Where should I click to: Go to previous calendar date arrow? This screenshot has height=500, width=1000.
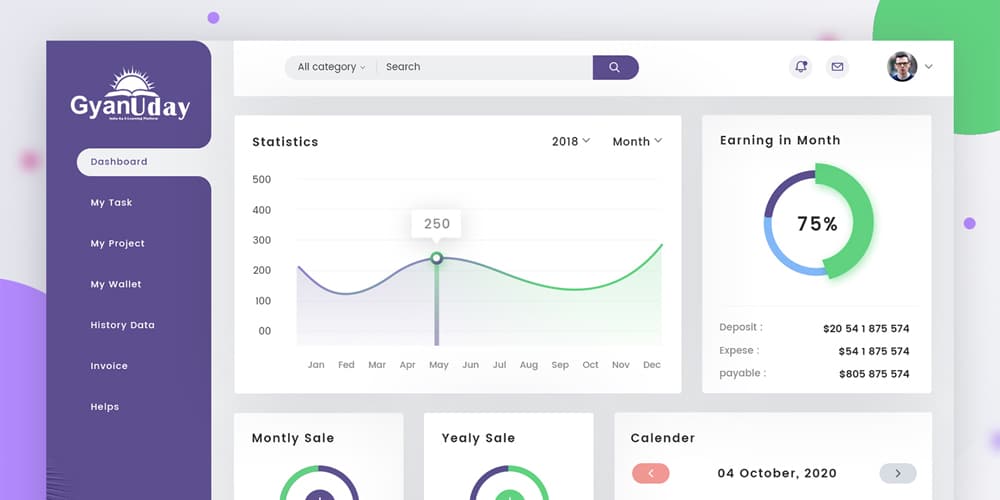tap(651, 473)
